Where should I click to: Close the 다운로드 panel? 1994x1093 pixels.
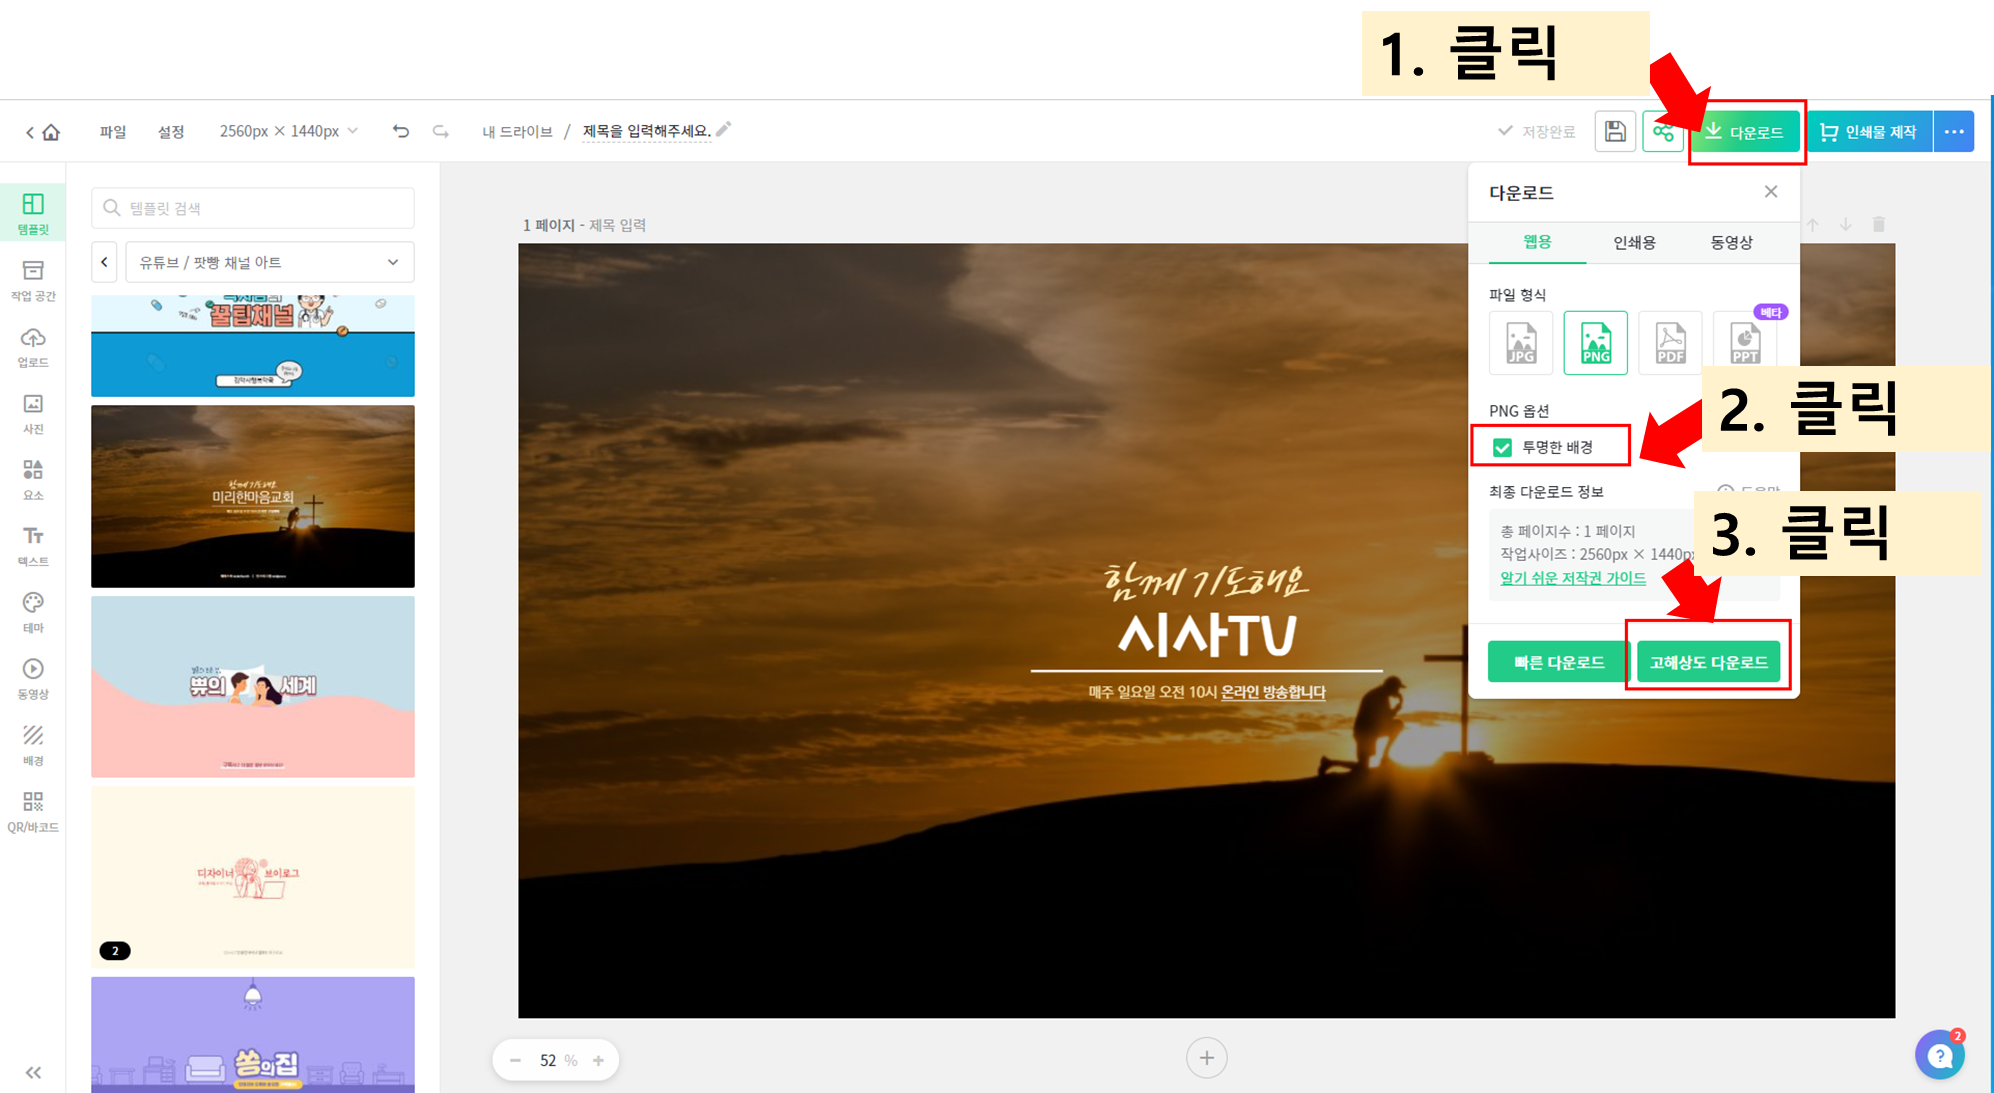coord(1770,191)
